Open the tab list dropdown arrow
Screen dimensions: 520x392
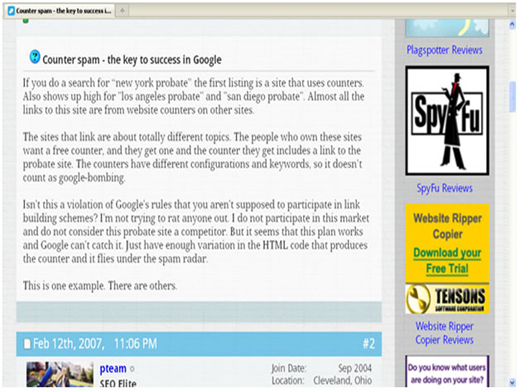[x=512, y=11]
